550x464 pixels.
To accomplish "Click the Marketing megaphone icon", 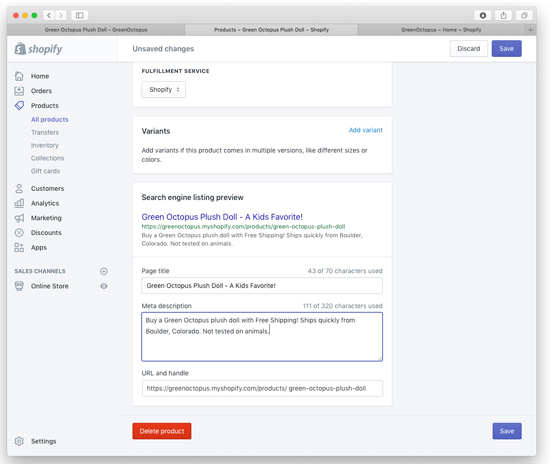I will click(19, 218).
